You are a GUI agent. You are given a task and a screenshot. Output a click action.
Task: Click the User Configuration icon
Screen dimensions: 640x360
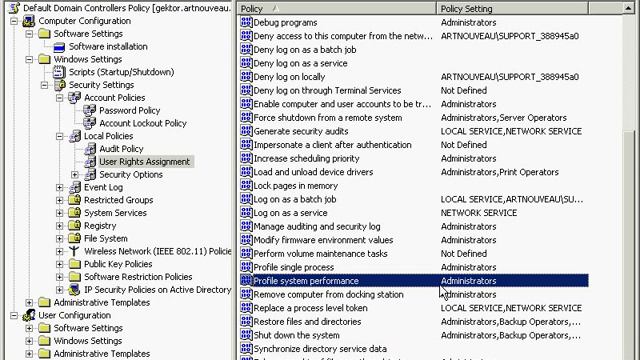coord(29,315)
